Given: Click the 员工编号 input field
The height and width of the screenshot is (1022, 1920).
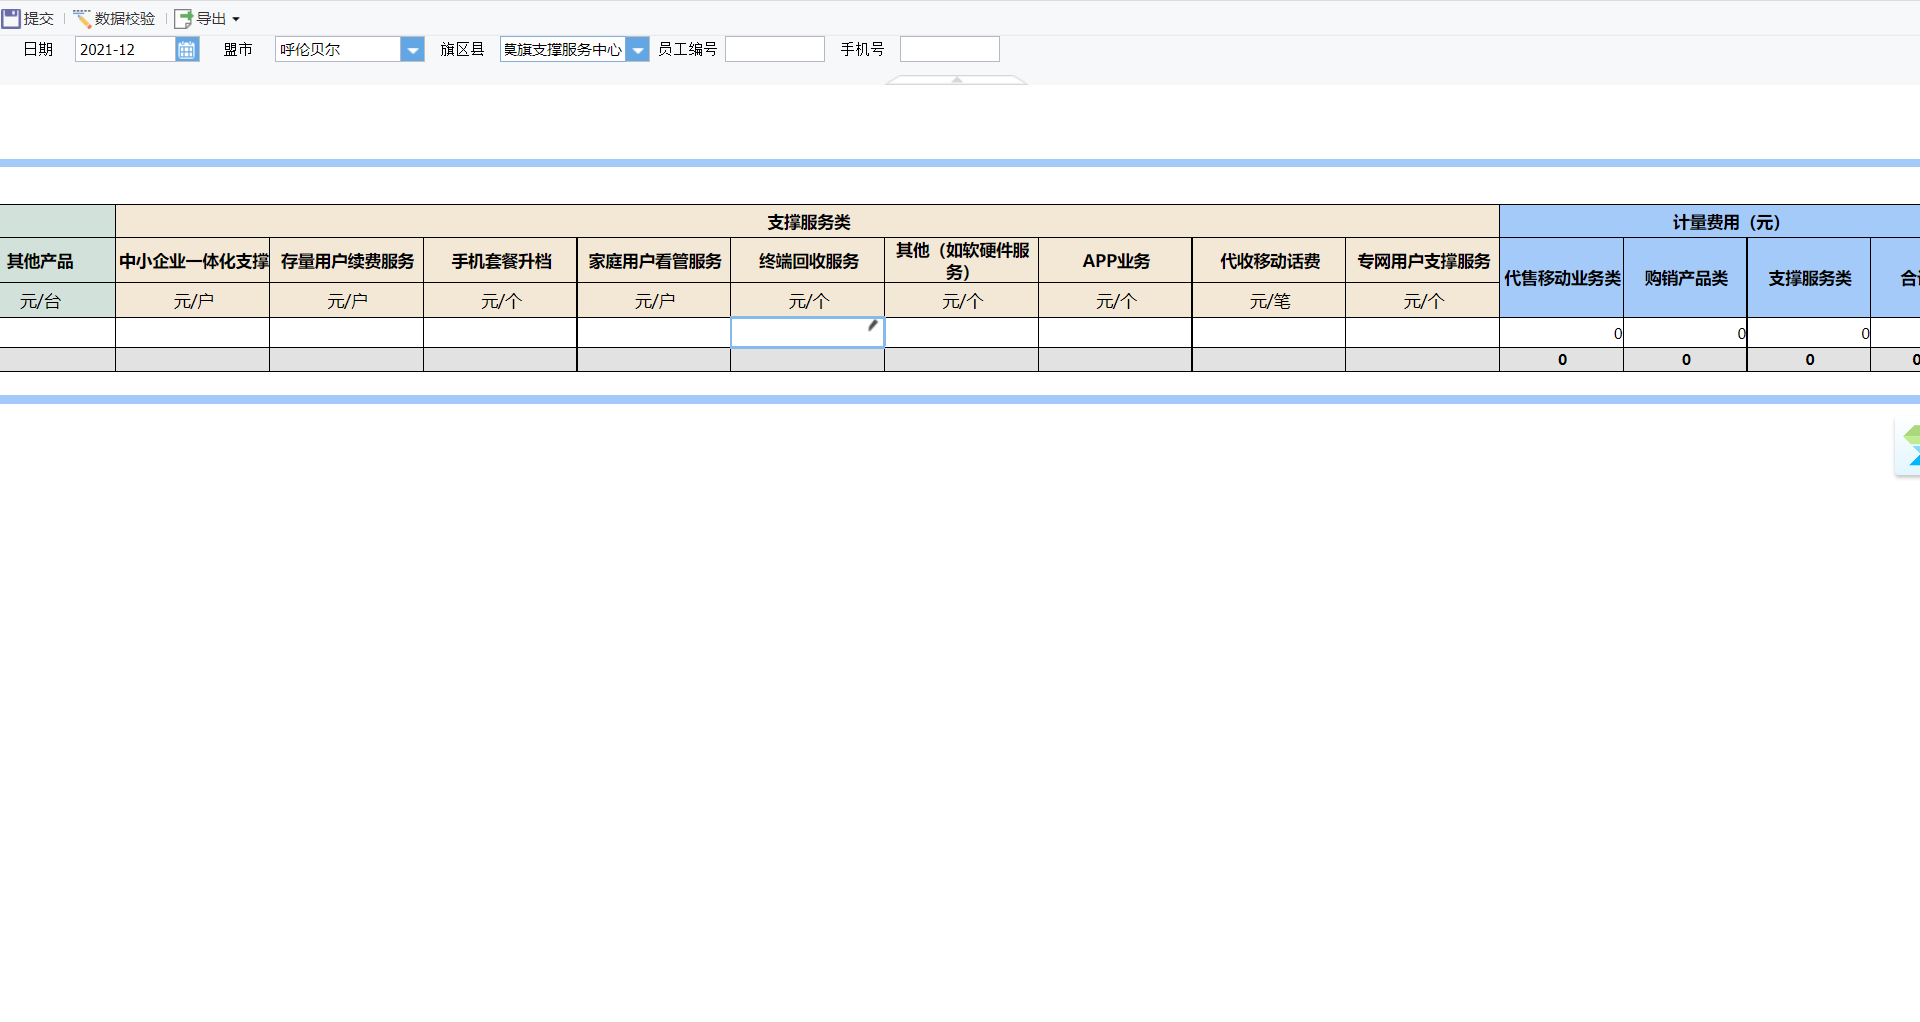Looking at the screenshot, I should pyautogui.click(x=775, y=49).
